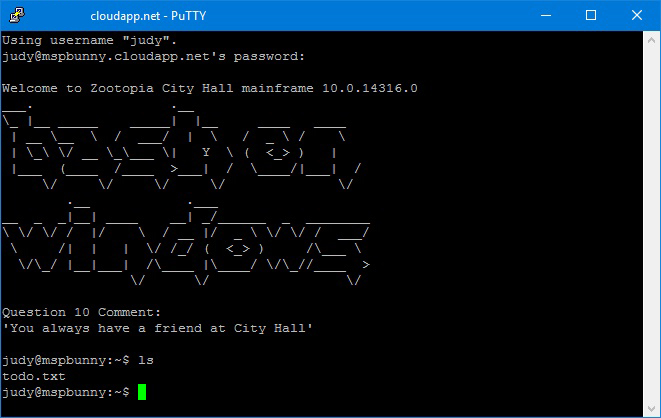Click the 'Using username "judy"' line
Image resolution: width=661 pixels, height=418 pixels.
coord(89,40)
